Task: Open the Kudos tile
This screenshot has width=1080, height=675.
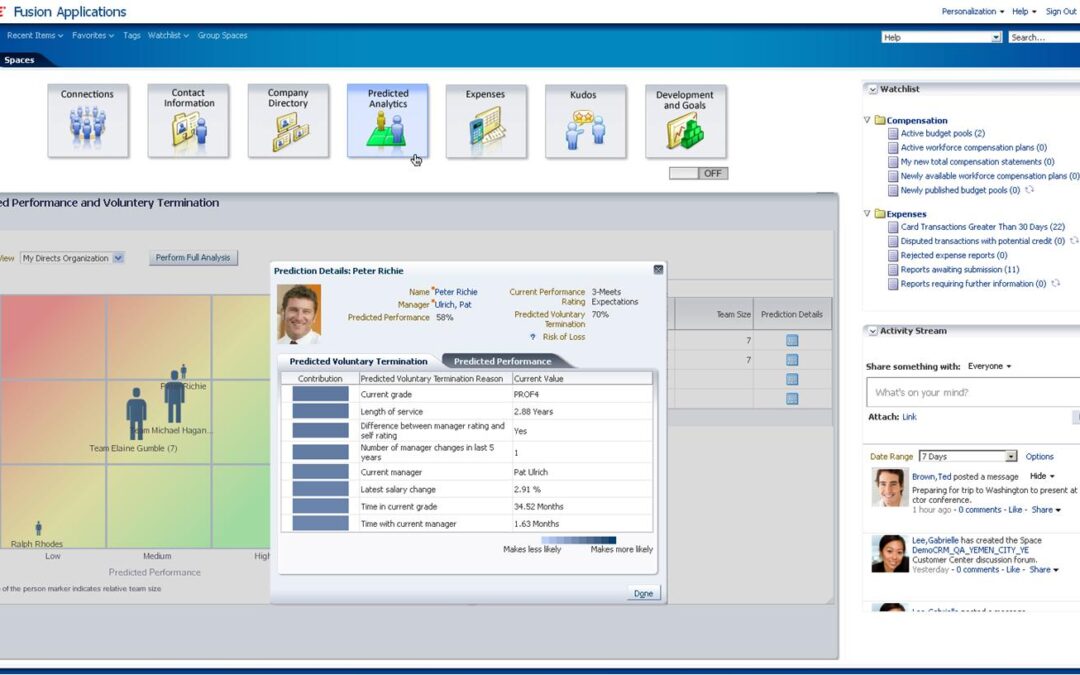Action: click(585, 121)
